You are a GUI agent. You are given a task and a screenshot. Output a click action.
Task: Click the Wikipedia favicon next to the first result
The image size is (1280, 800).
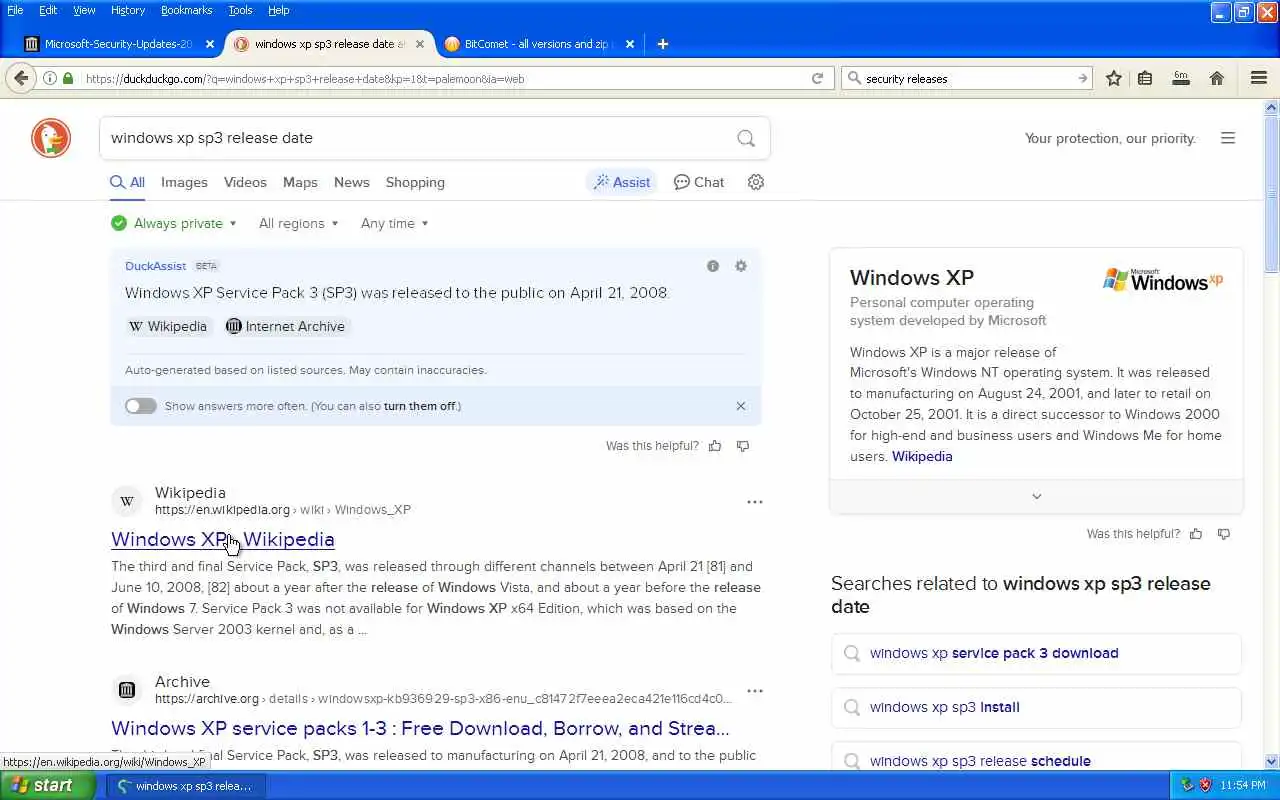pos(127,501)
